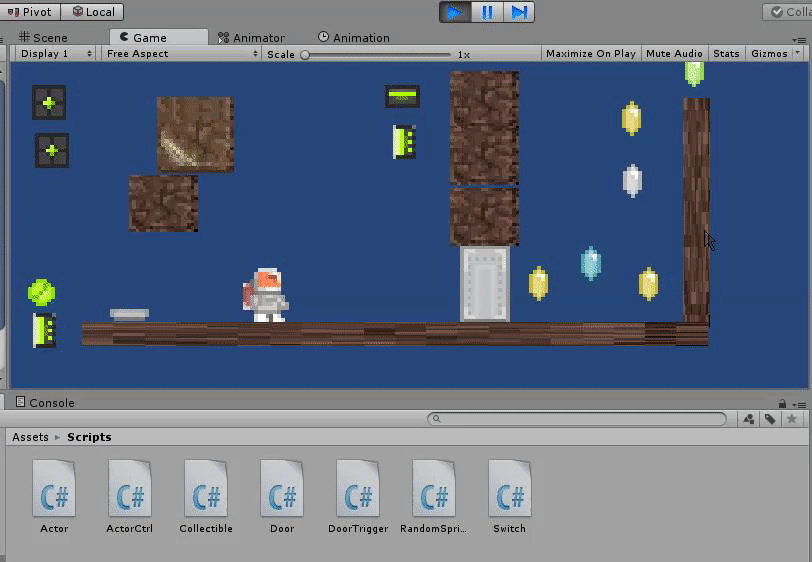Click the Play button
The height and width of the screenshot is (562, 812).
click(455, 12)
